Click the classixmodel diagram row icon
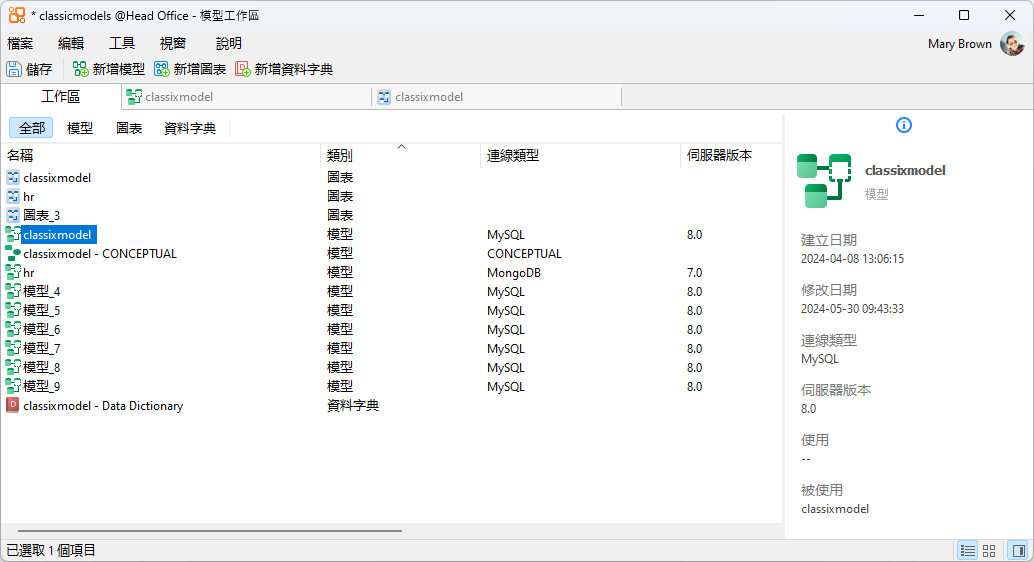This screenshot has height=562, width=1034. click(x=13, y=177)
